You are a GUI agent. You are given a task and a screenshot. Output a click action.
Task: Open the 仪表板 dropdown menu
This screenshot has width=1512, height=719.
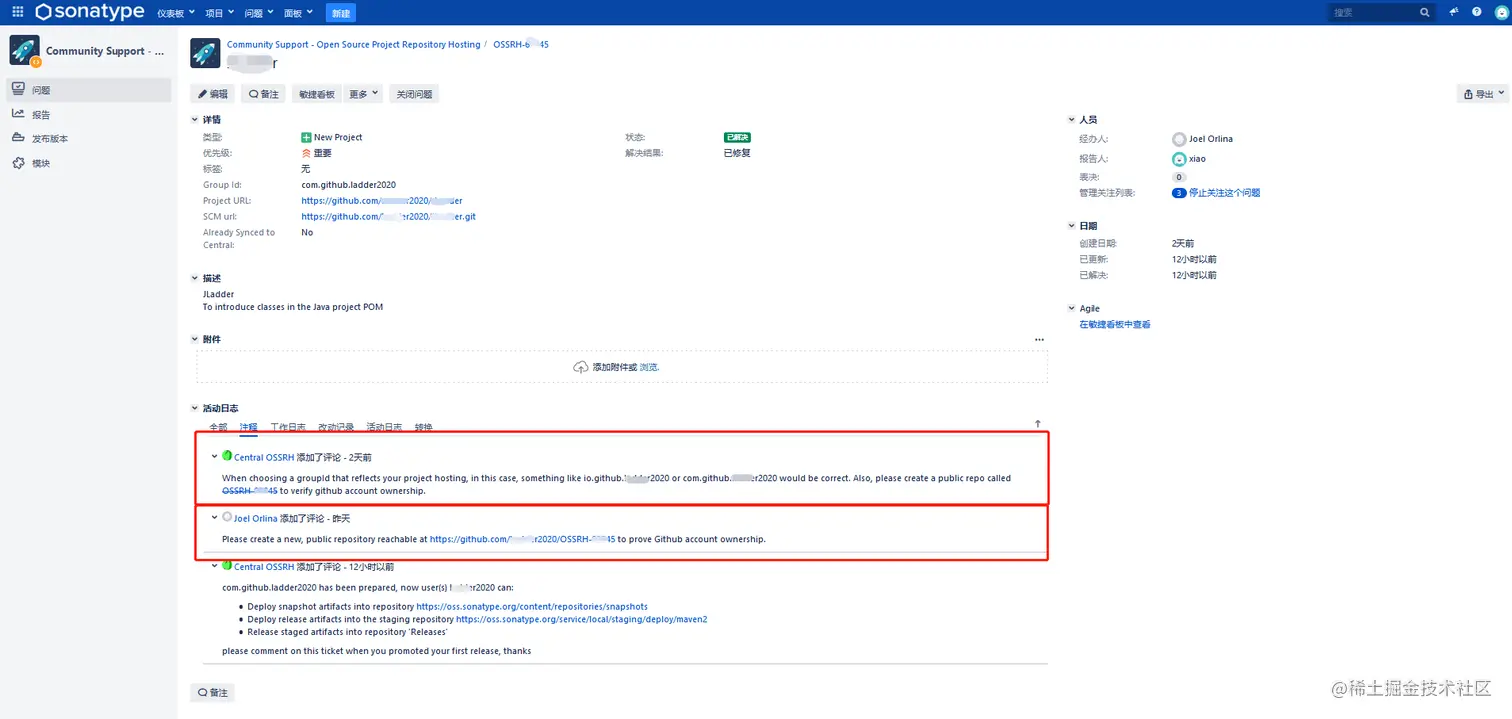pyautogui.click(x=177, y=13)
